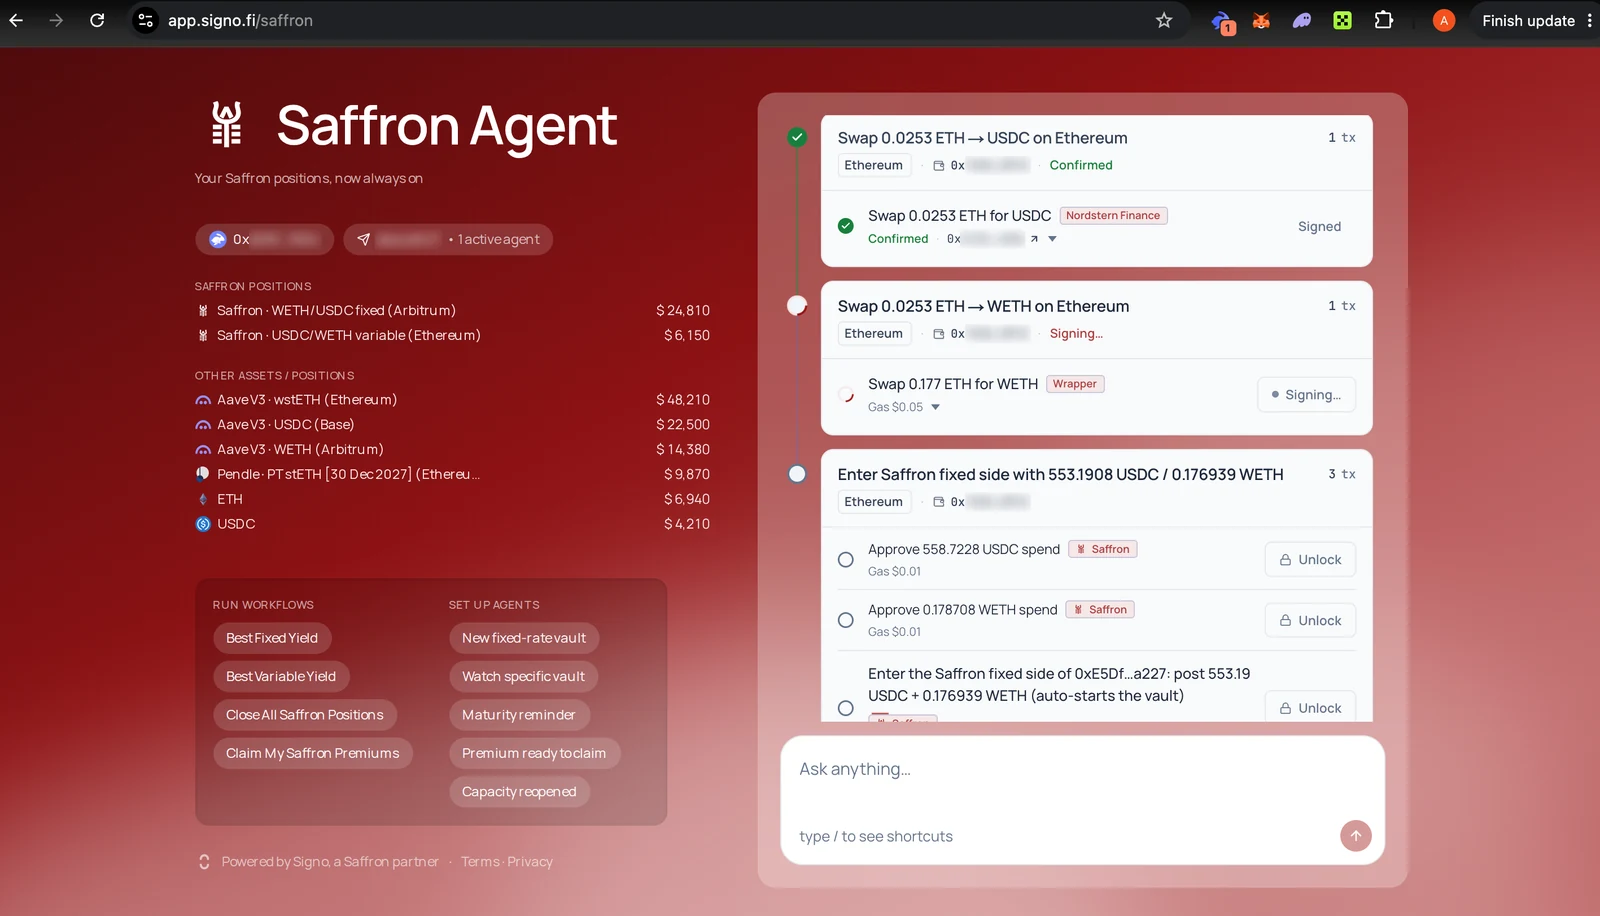Set up the Capacity reopened agent
The width and height of the screenshot is (1600, 916).
(519, 791)
